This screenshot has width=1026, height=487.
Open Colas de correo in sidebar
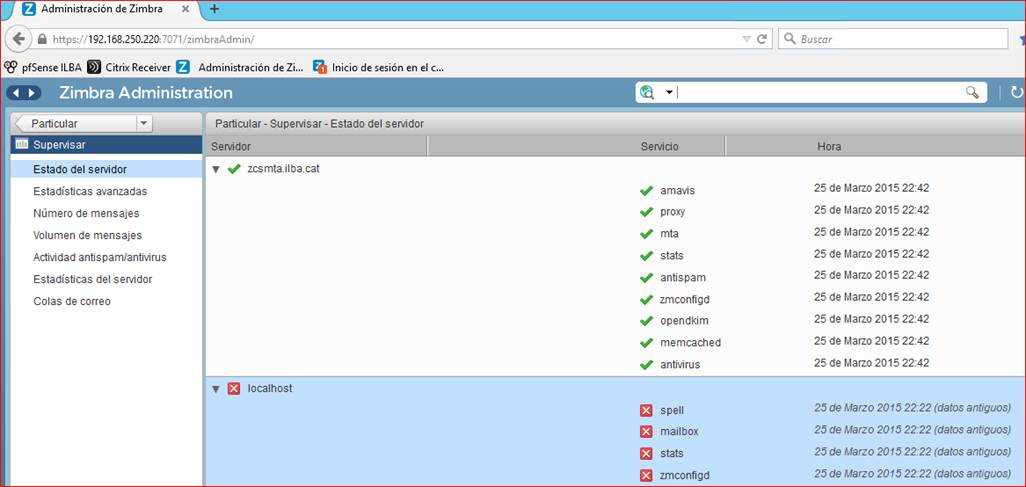point(72,301)
